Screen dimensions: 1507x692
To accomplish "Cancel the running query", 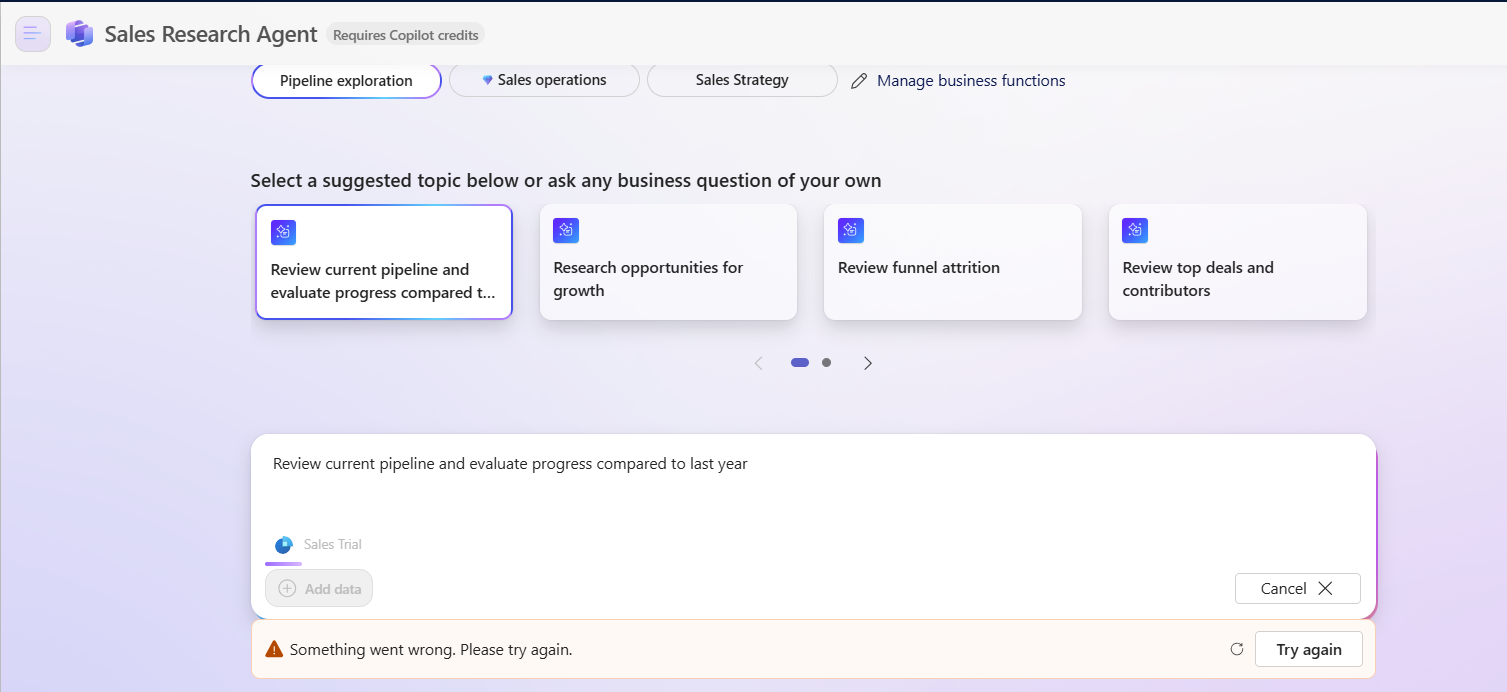I will [x=1297, y=589].
